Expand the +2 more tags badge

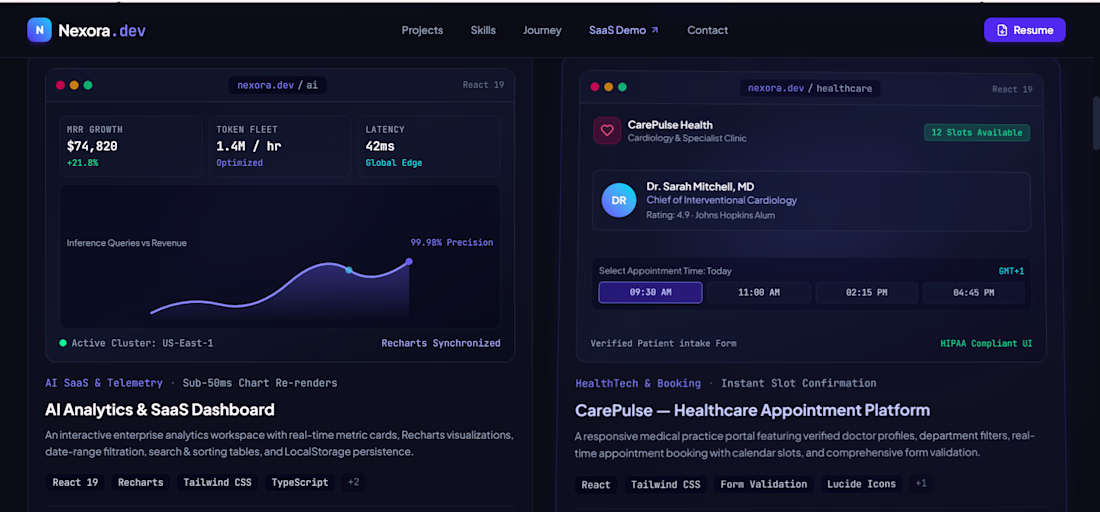coord(354,483)
